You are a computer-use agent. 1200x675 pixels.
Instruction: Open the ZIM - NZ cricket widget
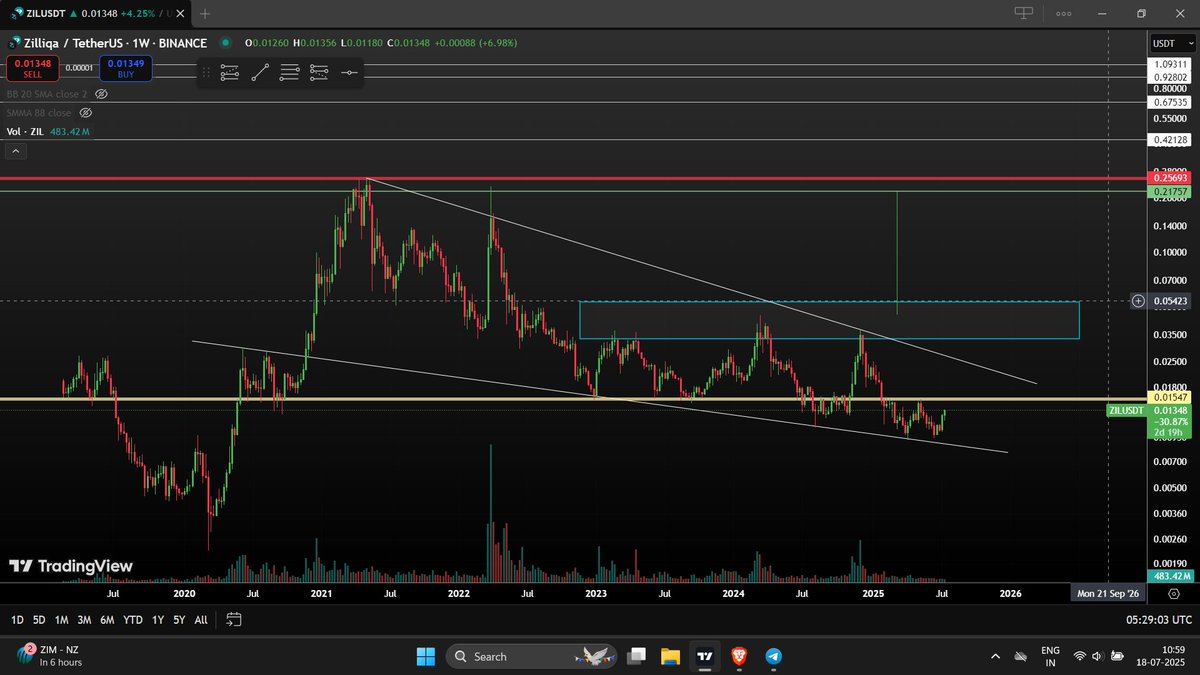point(51,656)
